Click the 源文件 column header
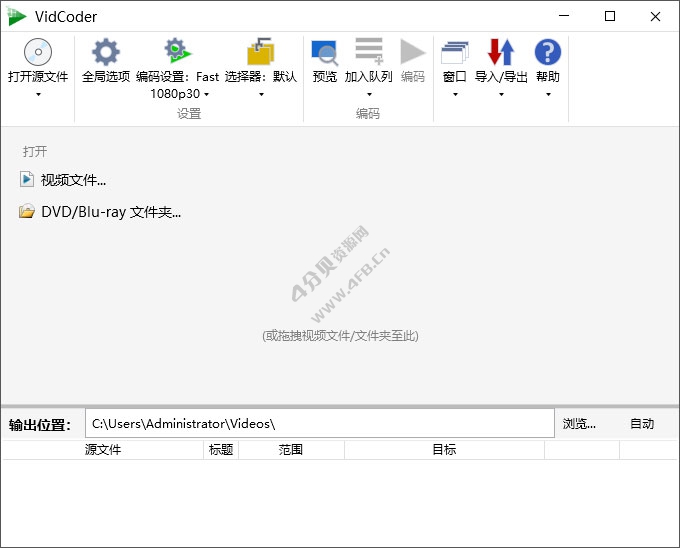The image size is (680, 548). coord(103,450)
